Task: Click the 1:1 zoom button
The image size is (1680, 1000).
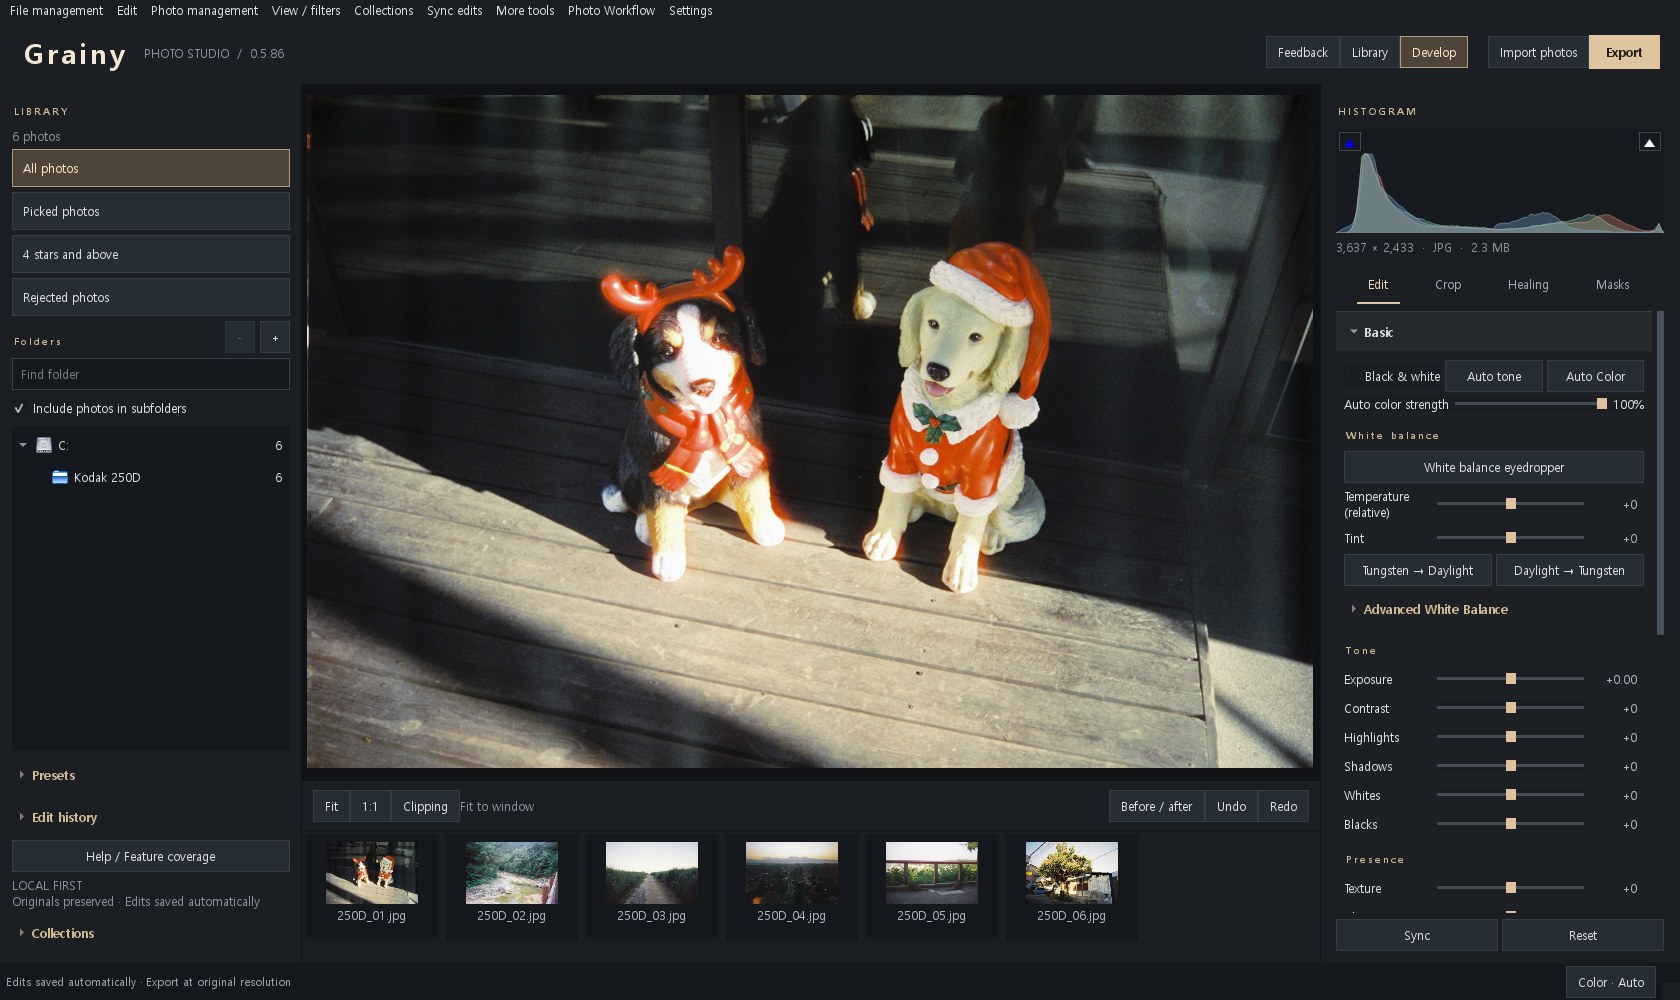Action: point(370,806)
